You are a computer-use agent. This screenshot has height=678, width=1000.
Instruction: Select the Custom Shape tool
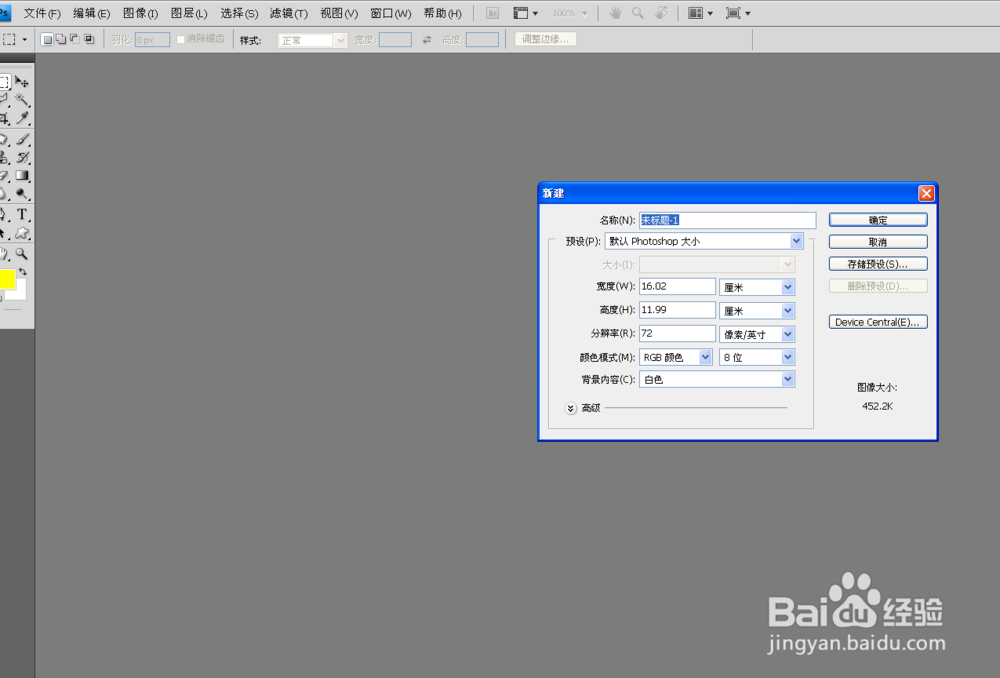[22, 233]
